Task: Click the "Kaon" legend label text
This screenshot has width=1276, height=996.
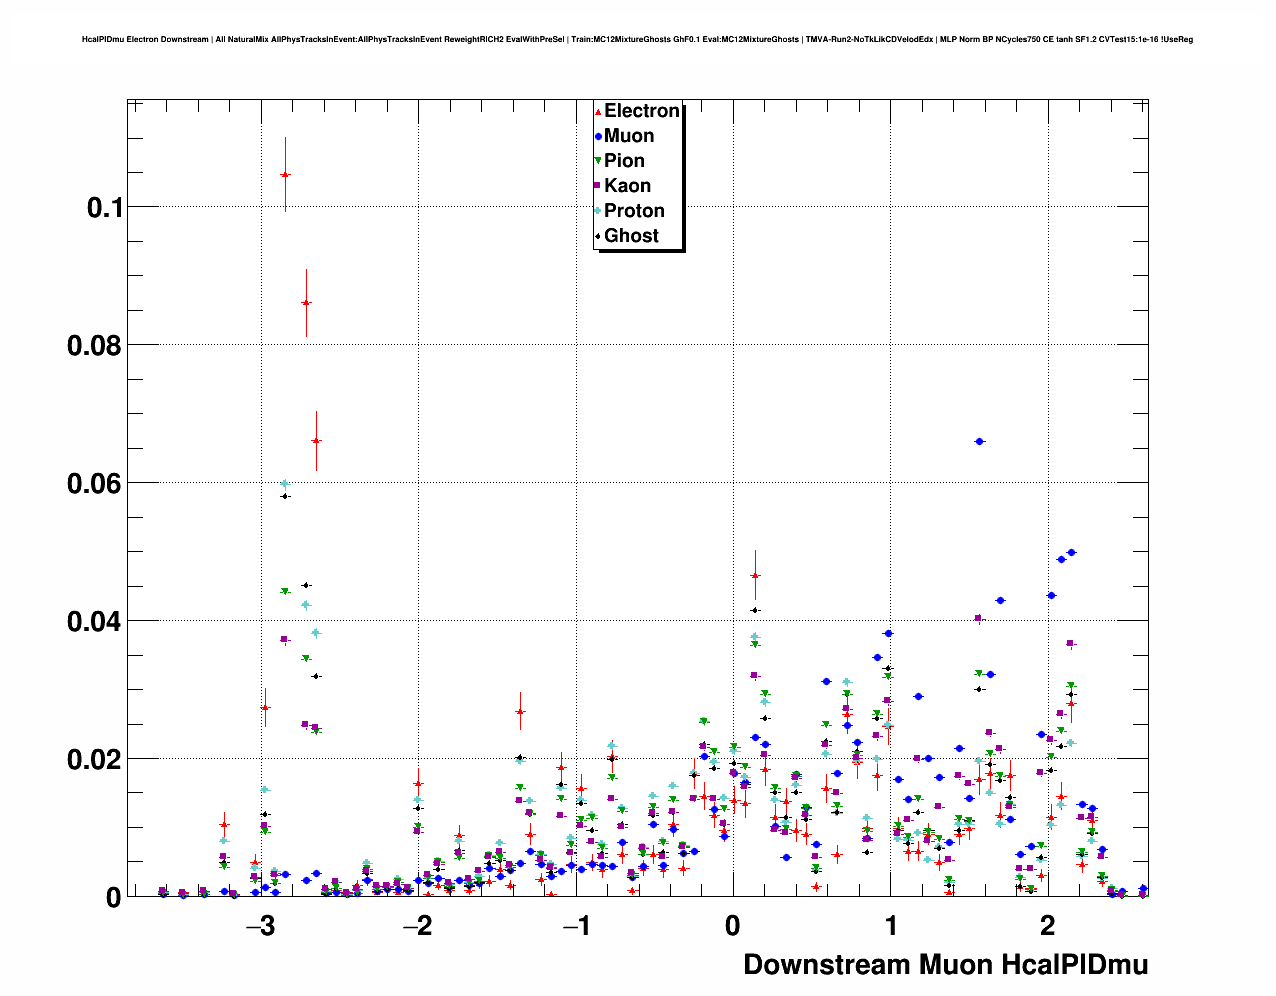Action: coord(627,186)
